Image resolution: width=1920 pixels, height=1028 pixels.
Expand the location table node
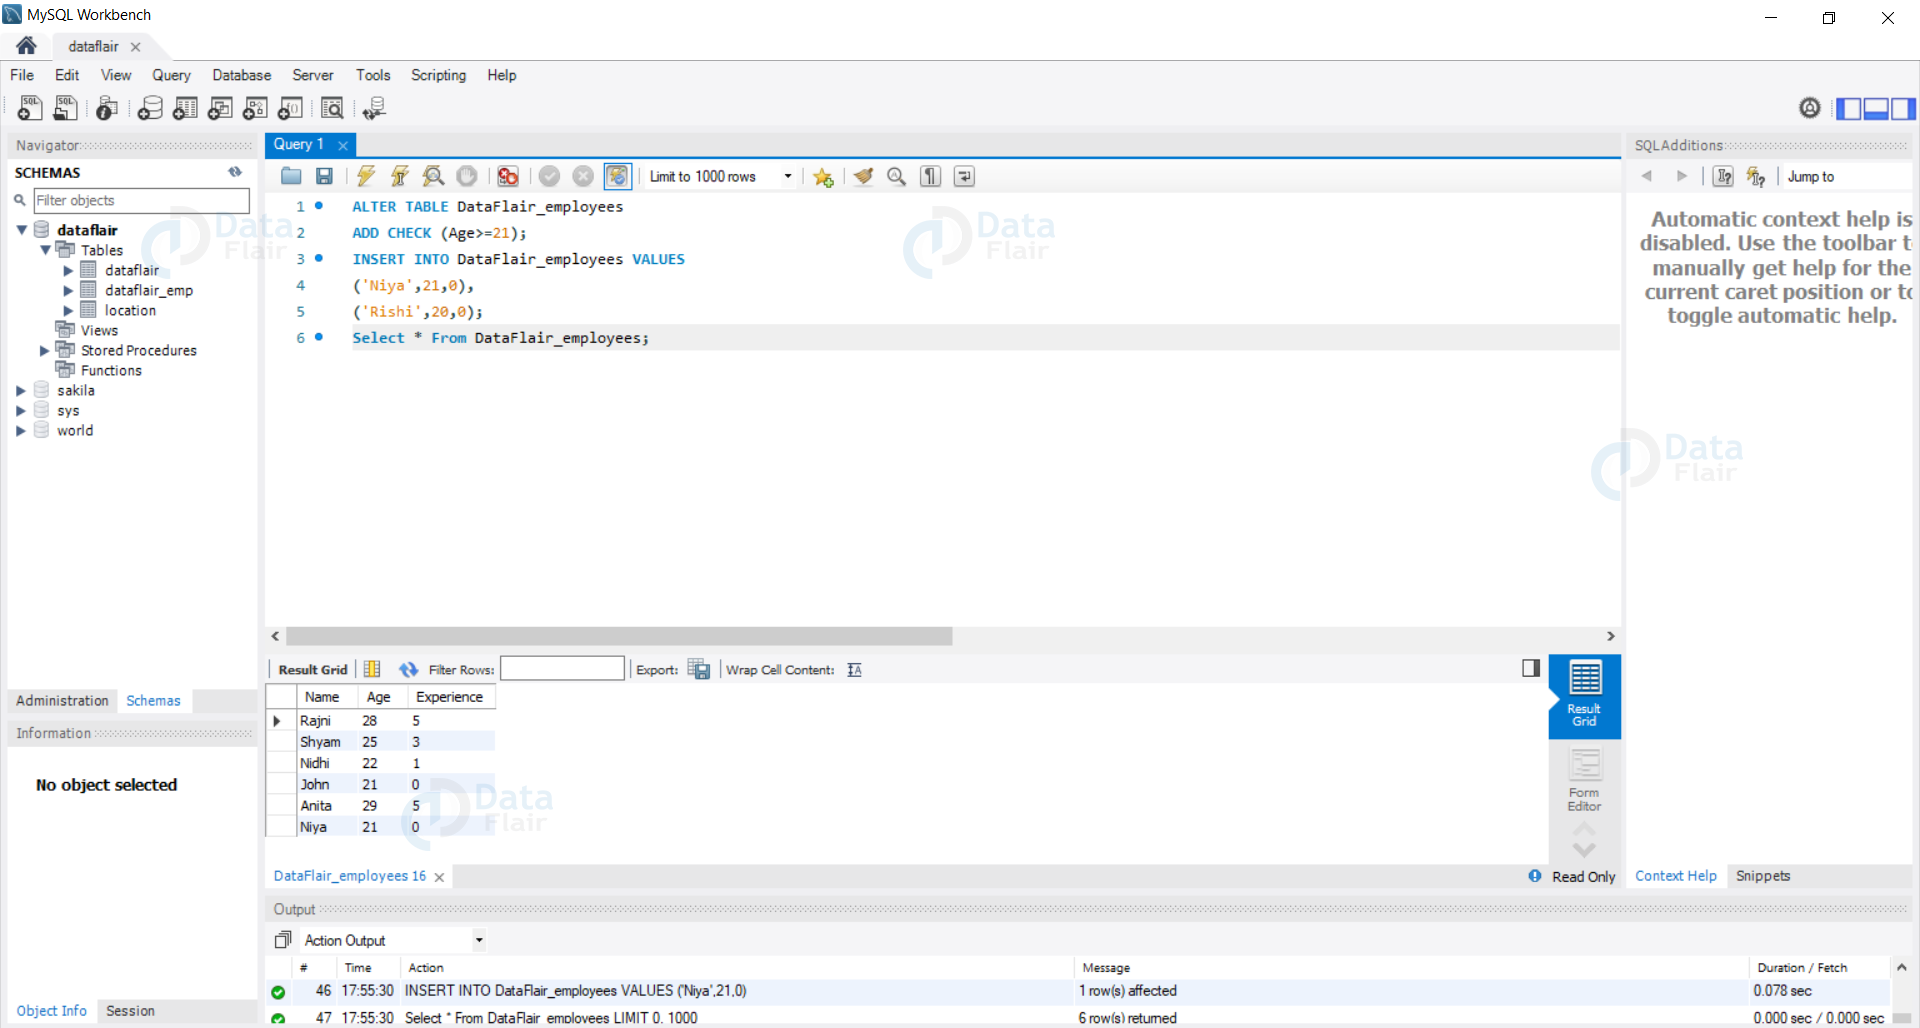click(x=68, y=310)
